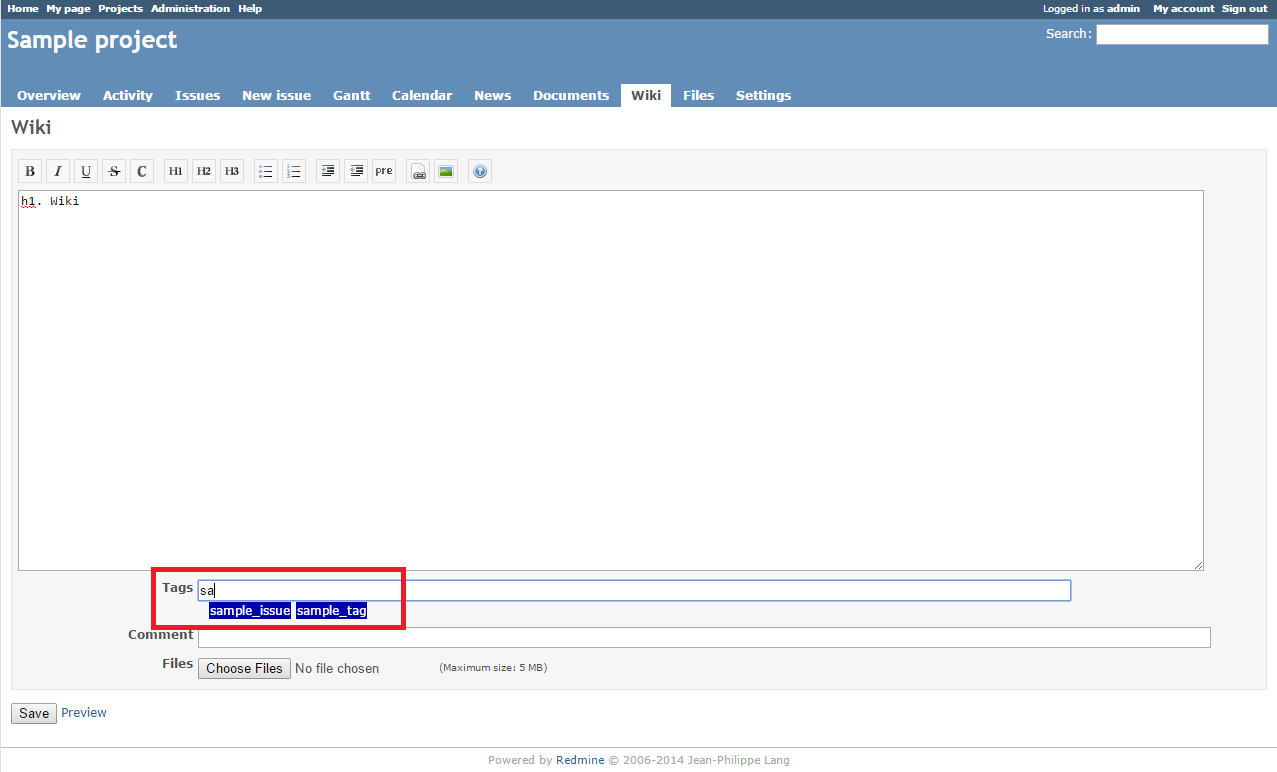Insert image icon in toolbar

[446, 171]
